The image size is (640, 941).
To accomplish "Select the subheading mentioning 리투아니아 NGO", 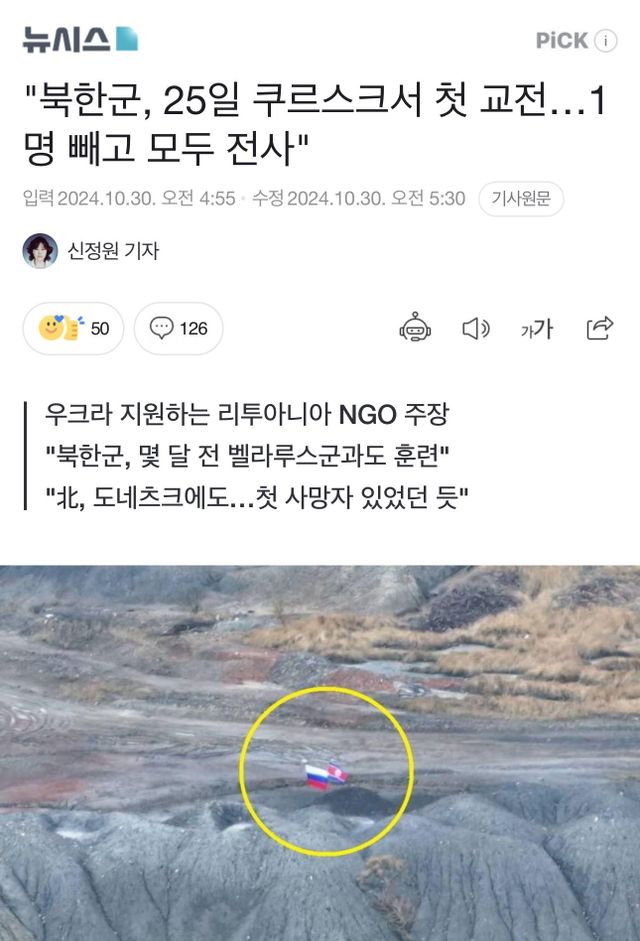I will click(x=246, y=414).
